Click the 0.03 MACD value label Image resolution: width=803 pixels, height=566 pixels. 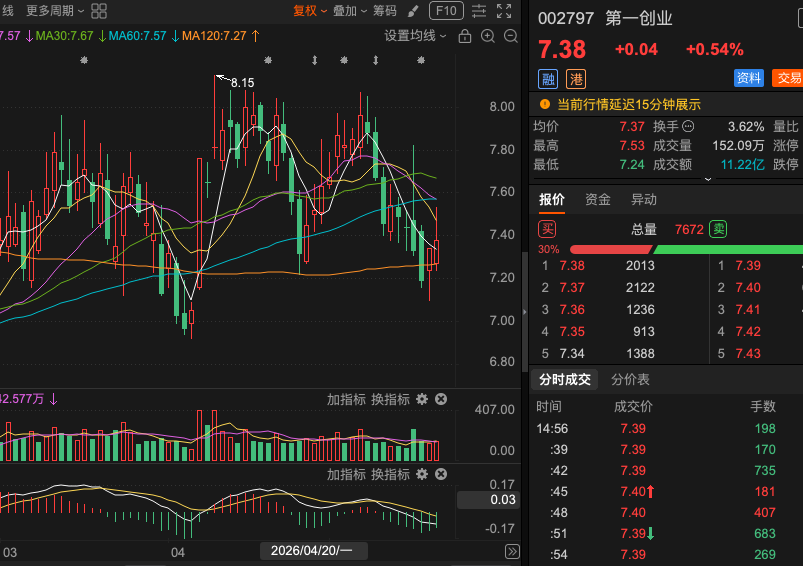pos(488,500)
